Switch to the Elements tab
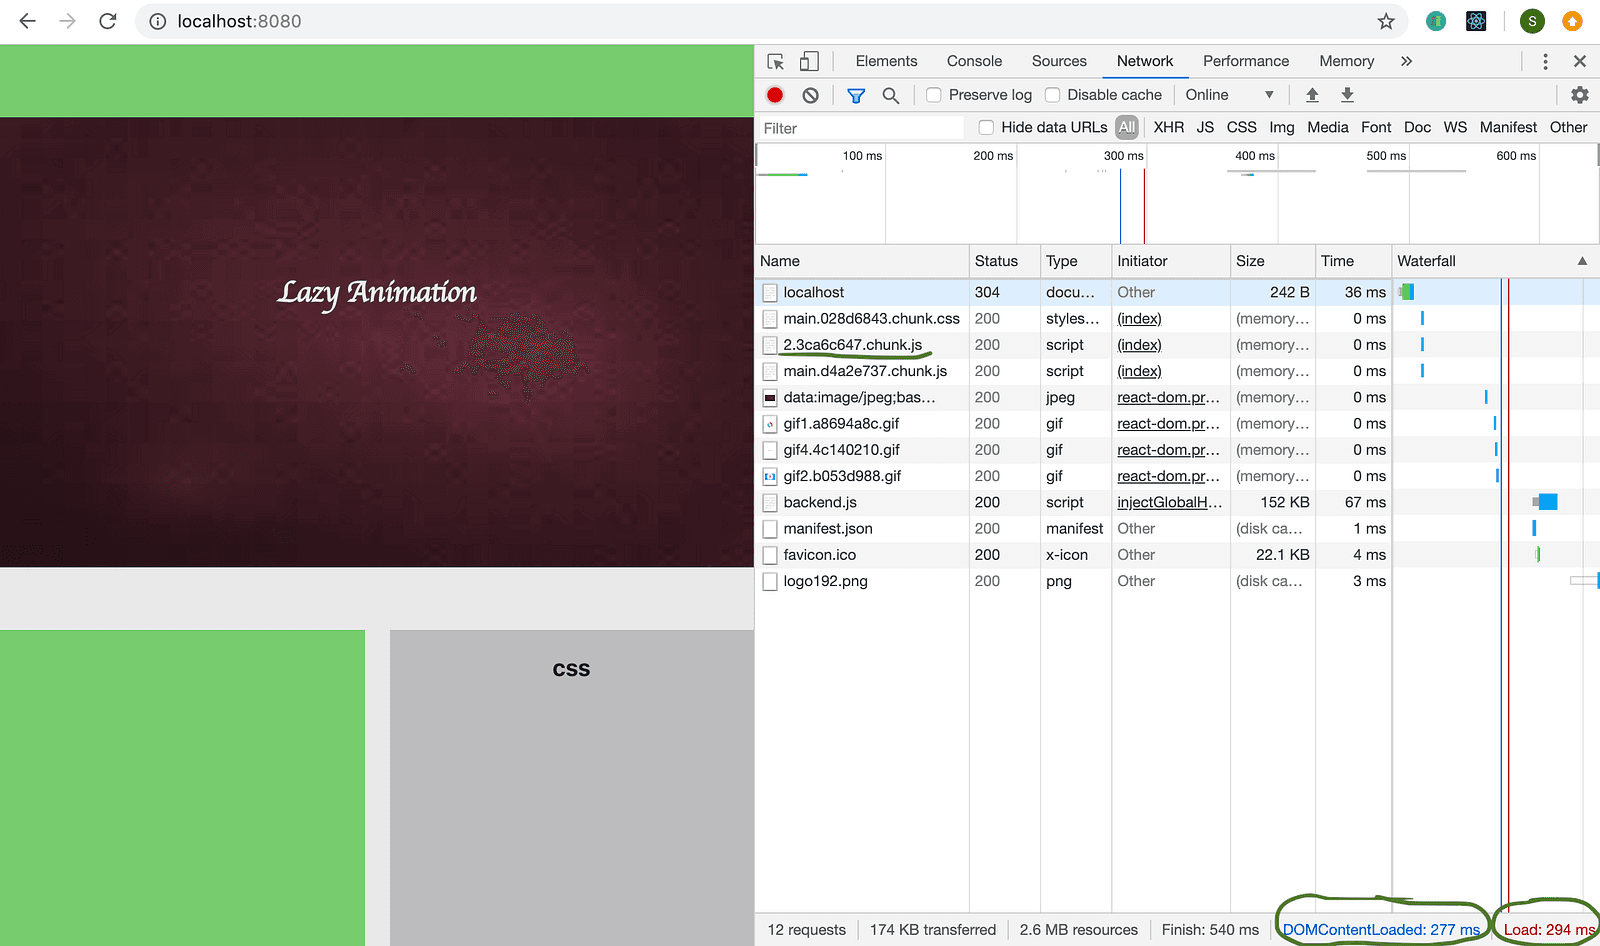 886,61
